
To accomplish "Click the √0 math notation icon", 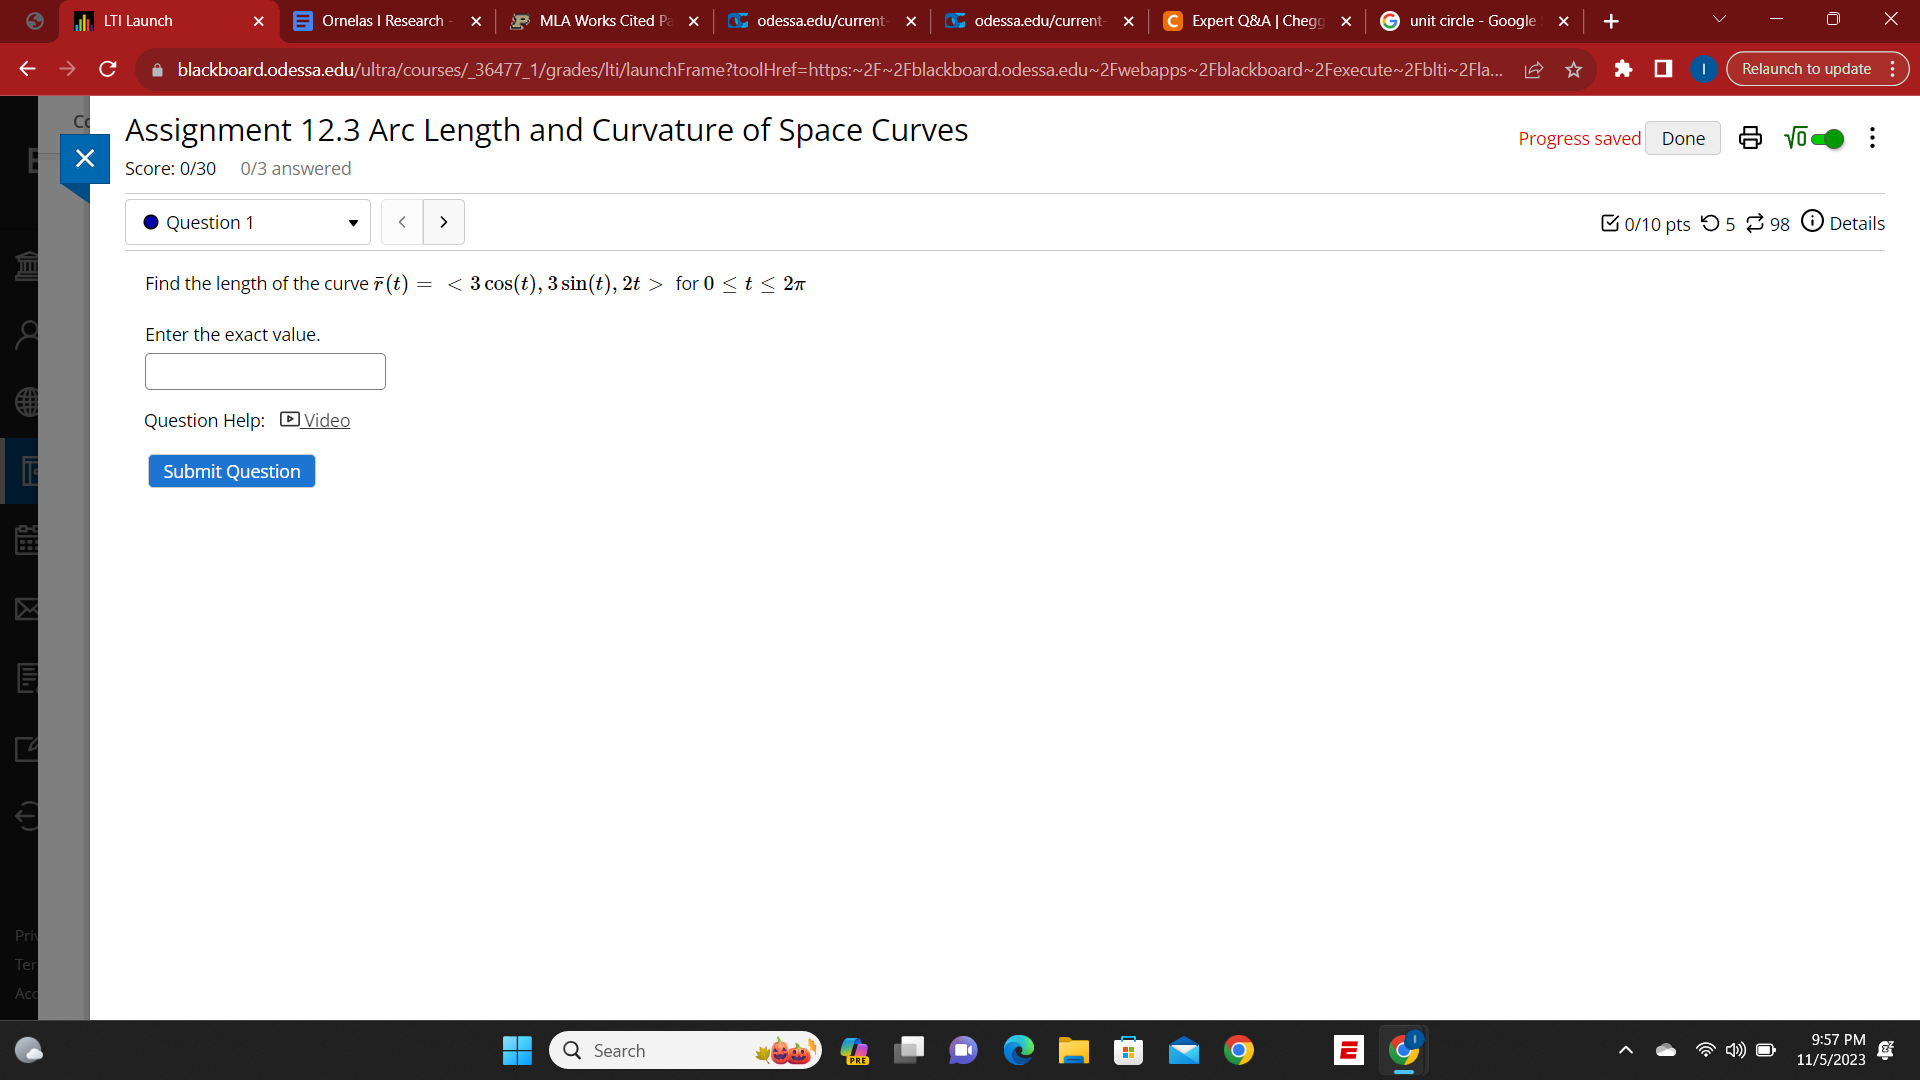I will point(1797,138).
